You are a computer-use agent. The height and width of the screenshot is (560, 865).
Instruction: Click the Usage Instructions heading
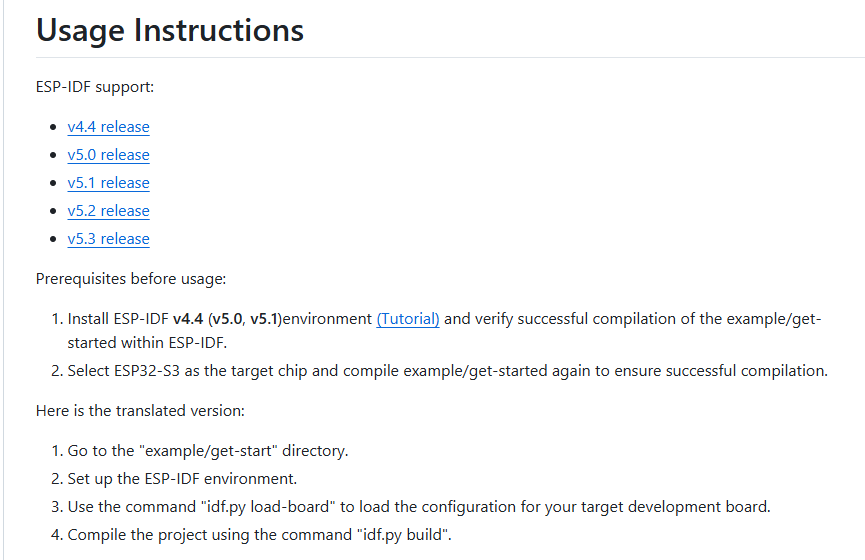click(170, 30)
